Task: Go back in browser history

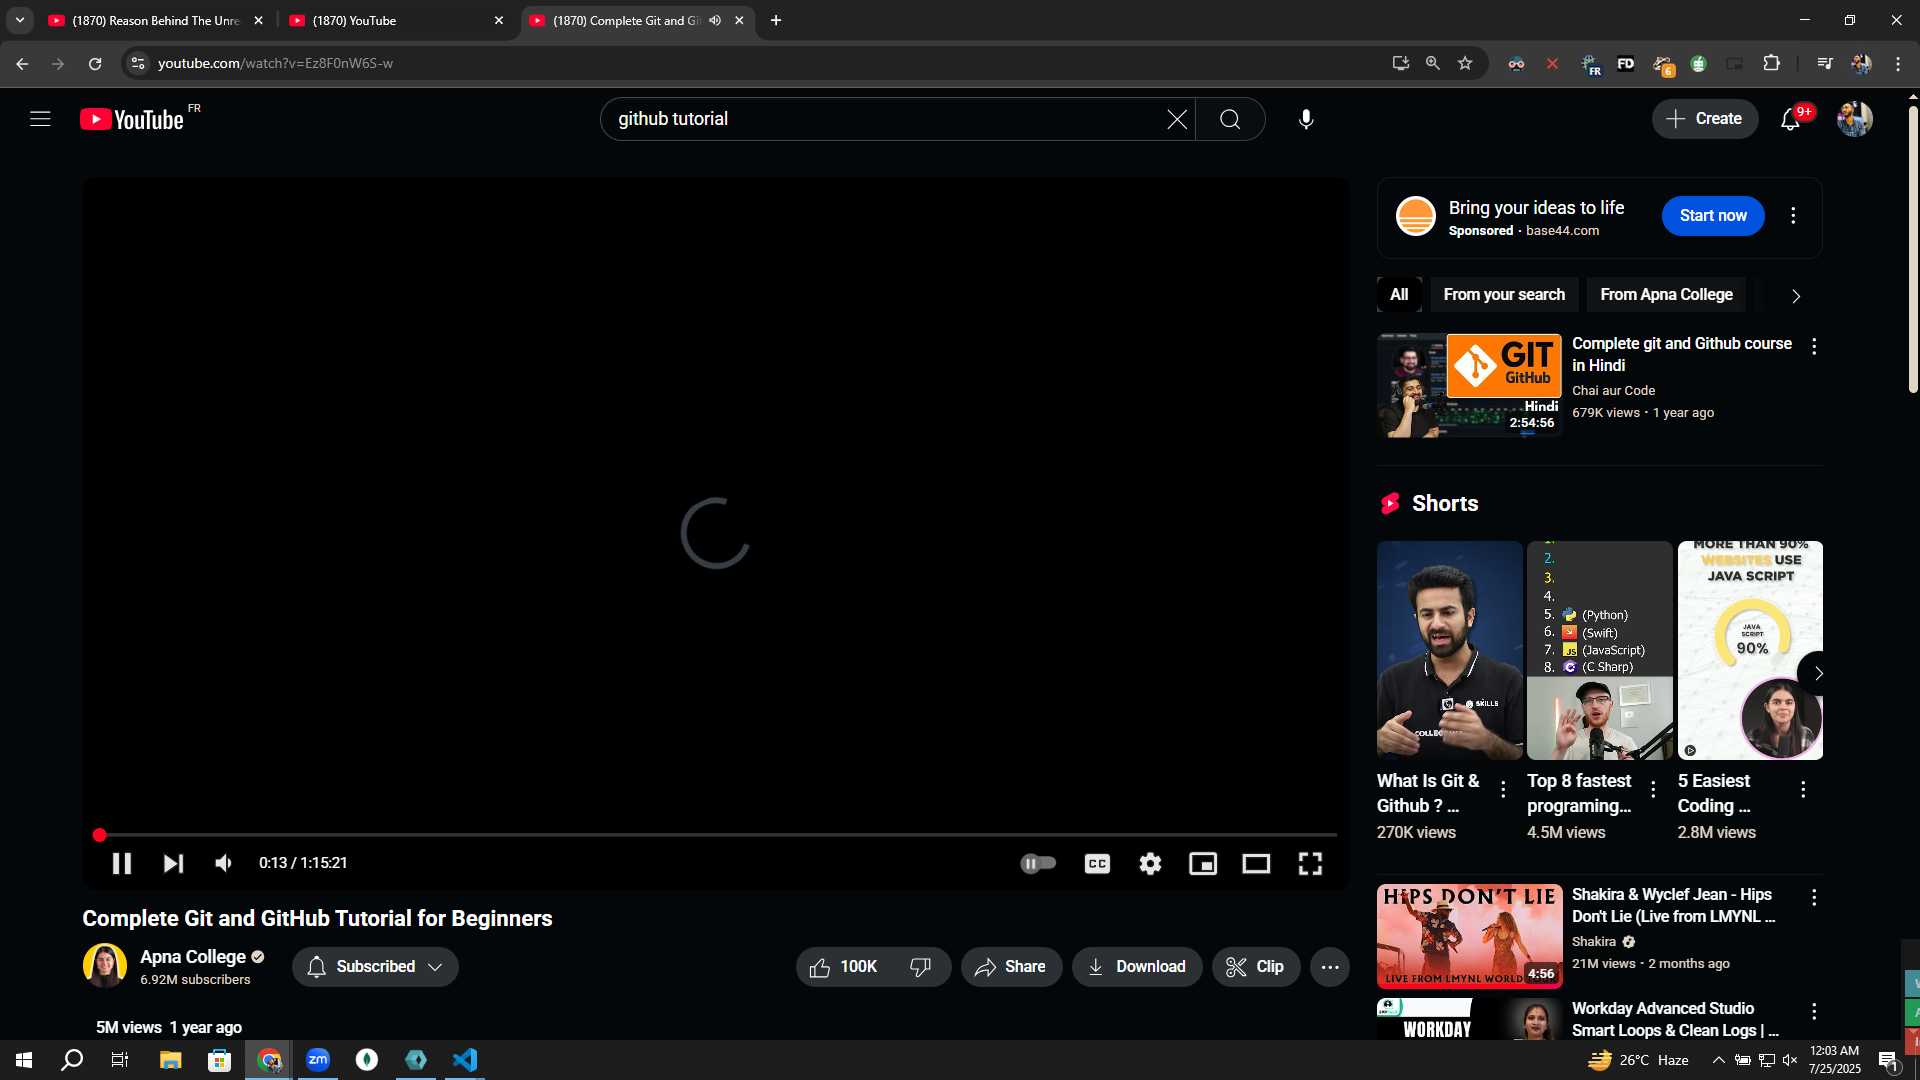Action: [x=22, y=64]
